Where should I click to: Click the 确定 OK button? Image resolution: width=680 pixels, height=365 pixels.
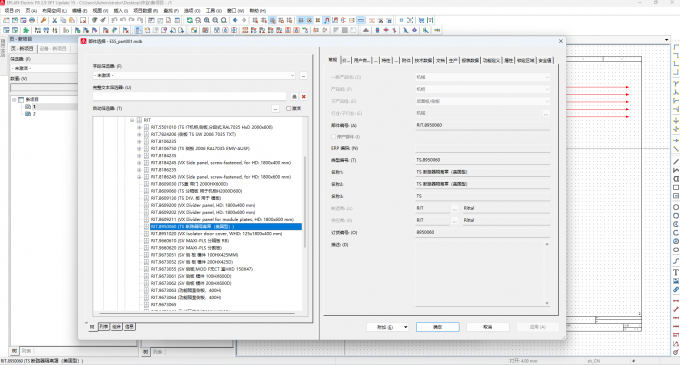pyautogui.click(x=438, y=327)
